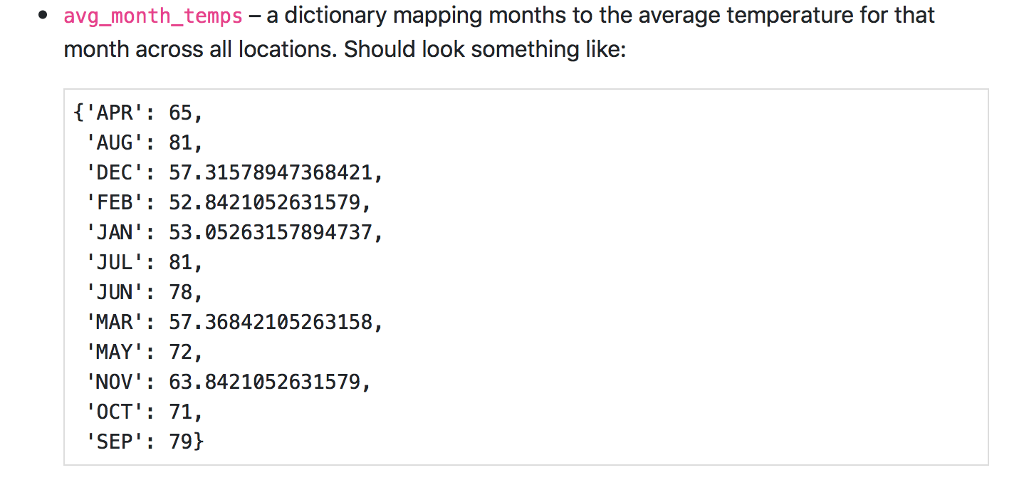Click the value 52.8421052631579
1024x480 pixels.
264,202
